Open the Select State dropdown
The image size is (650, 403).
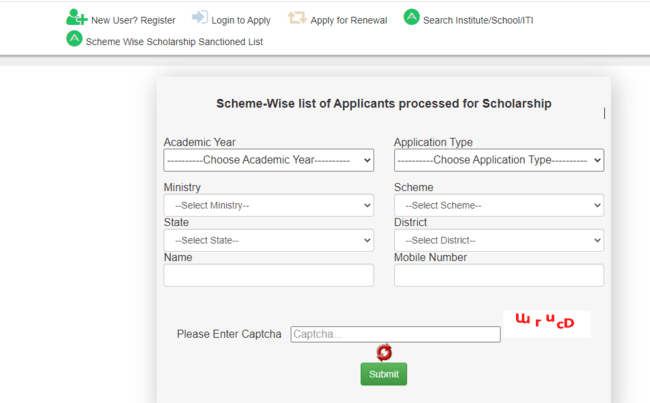point(268,240)
